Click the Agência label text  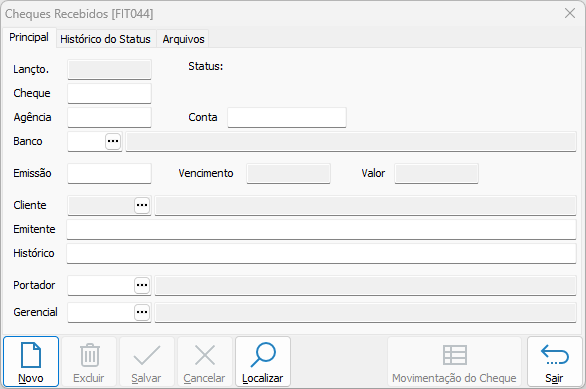coord(33,117)
